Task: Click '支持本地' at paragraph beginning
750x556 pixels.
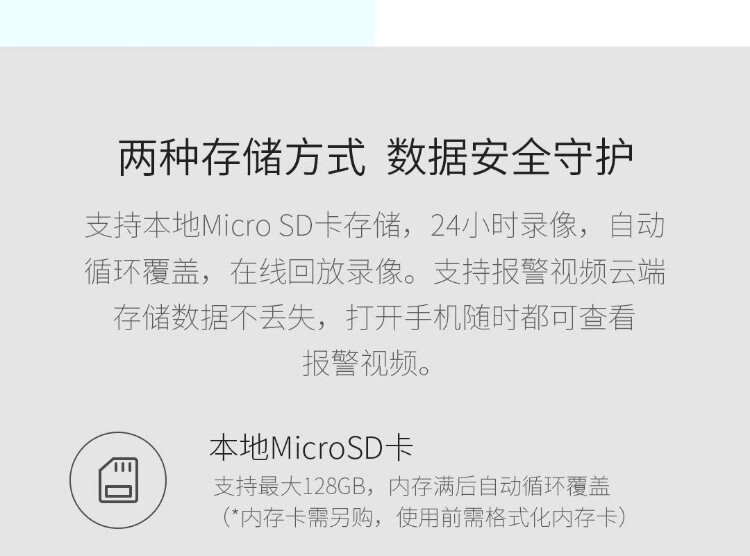Action: point(143,225)
